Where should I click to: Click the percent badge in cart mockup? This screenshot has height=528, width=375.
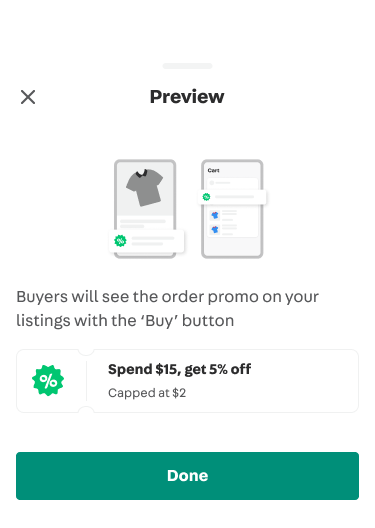click(206, 197)
